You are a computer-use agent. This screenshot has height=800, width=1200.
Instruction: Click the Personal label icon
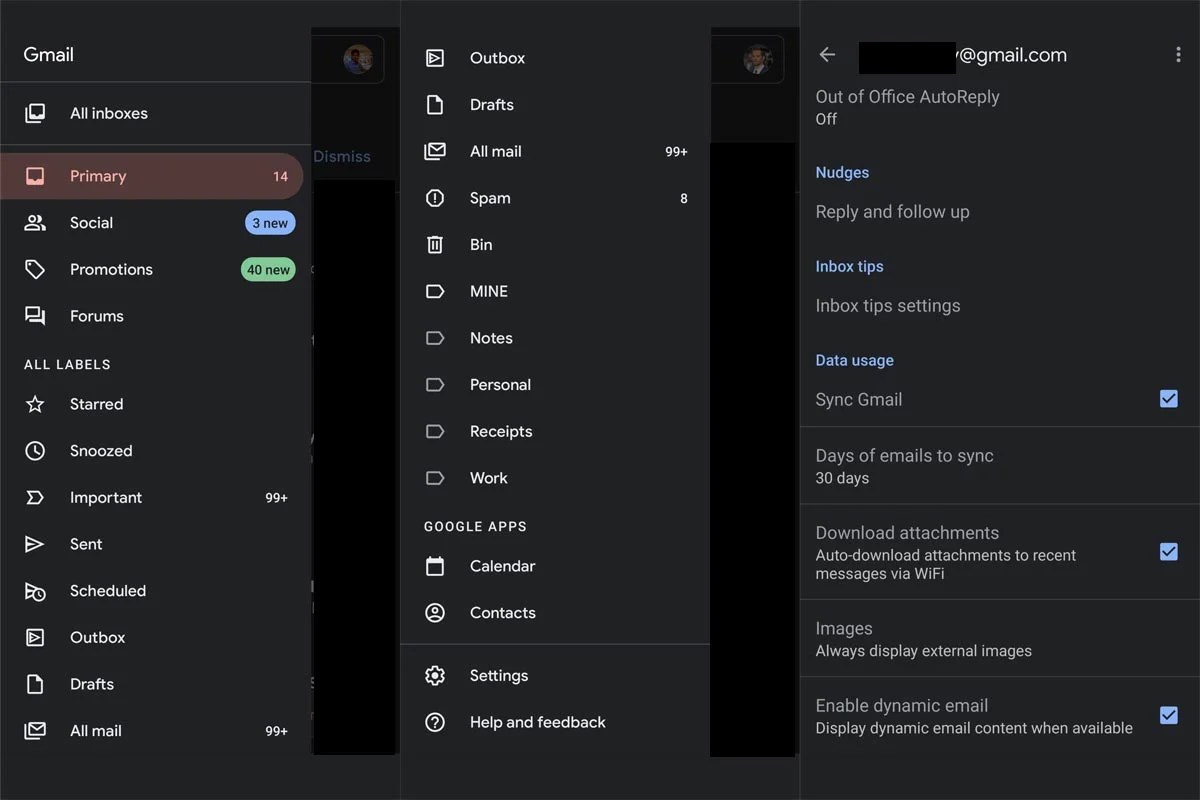tap(435, 385)
